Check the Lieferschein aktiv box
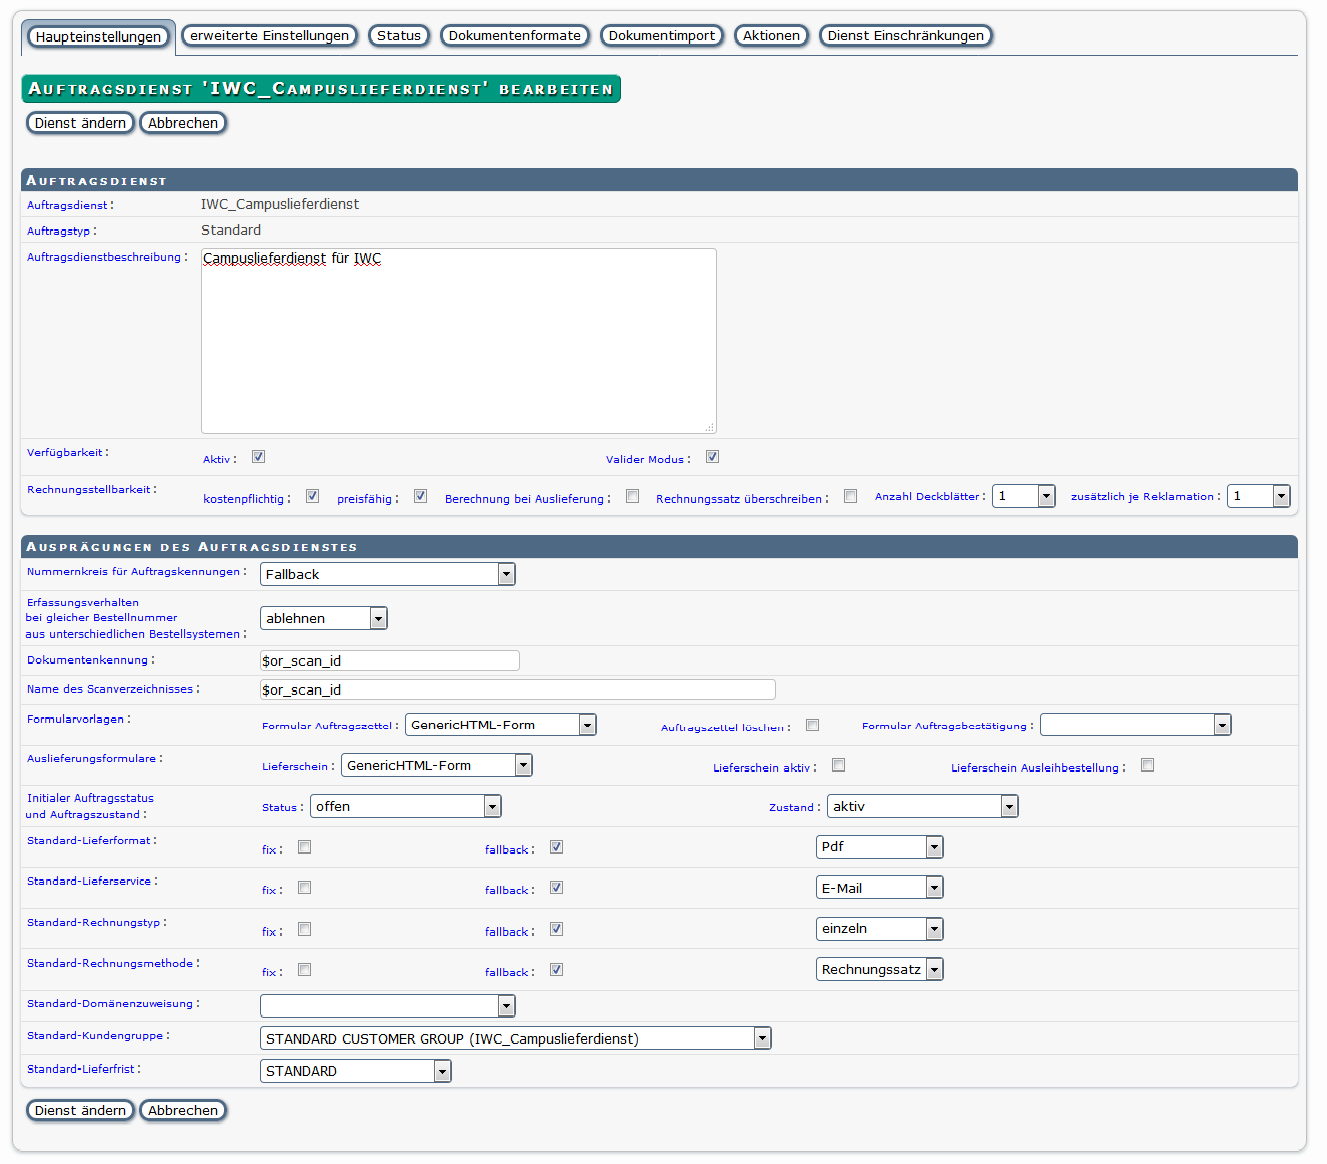 (838, 765)
